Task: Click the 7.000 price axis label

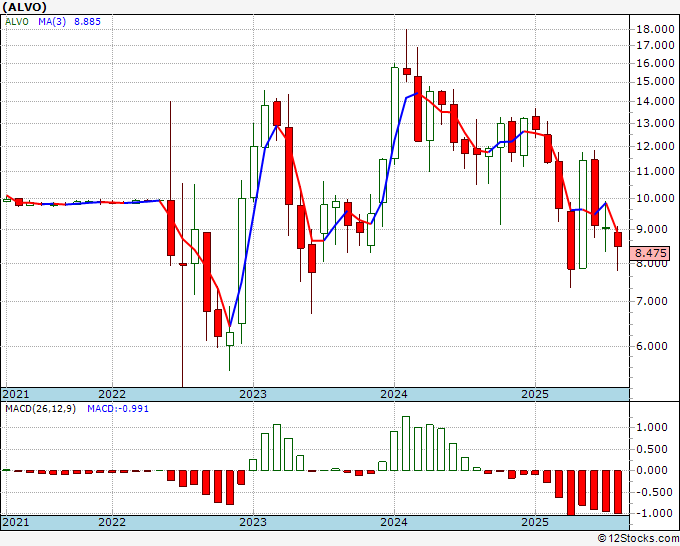Action: coord(652,301)
